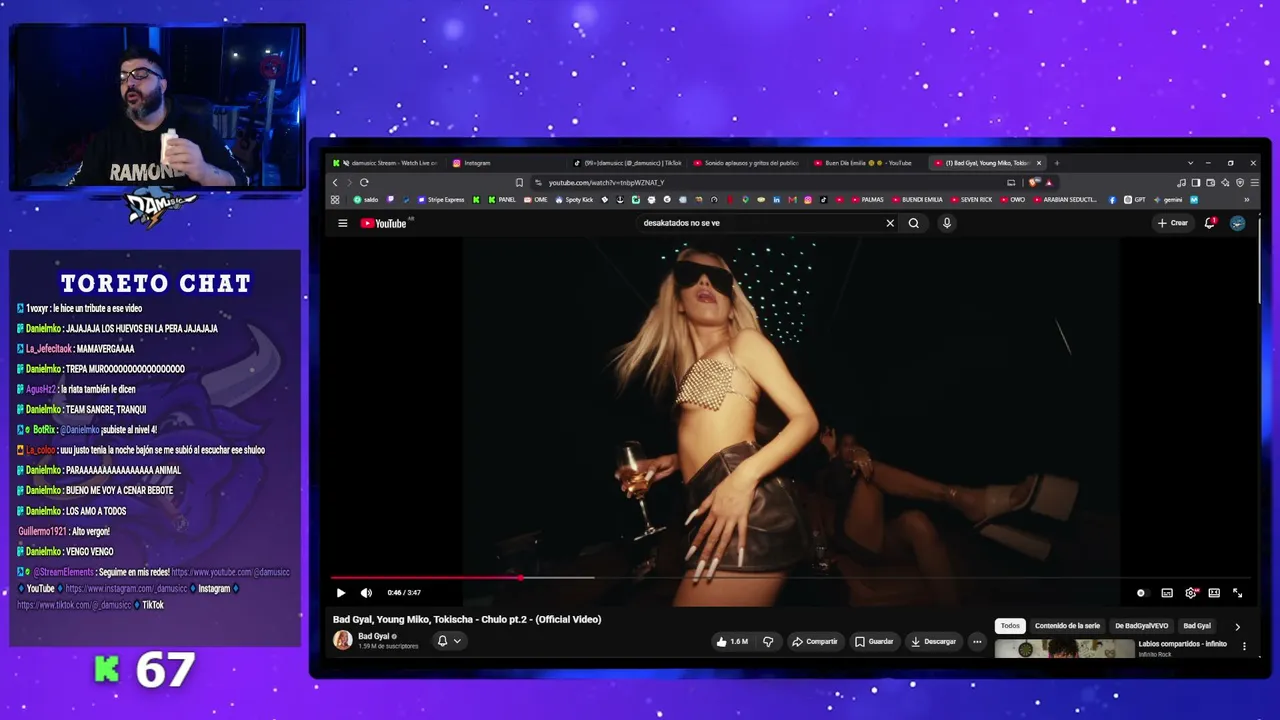
Task: Open the Leo AI assistant icon
Action: [x=1225, y=183]
